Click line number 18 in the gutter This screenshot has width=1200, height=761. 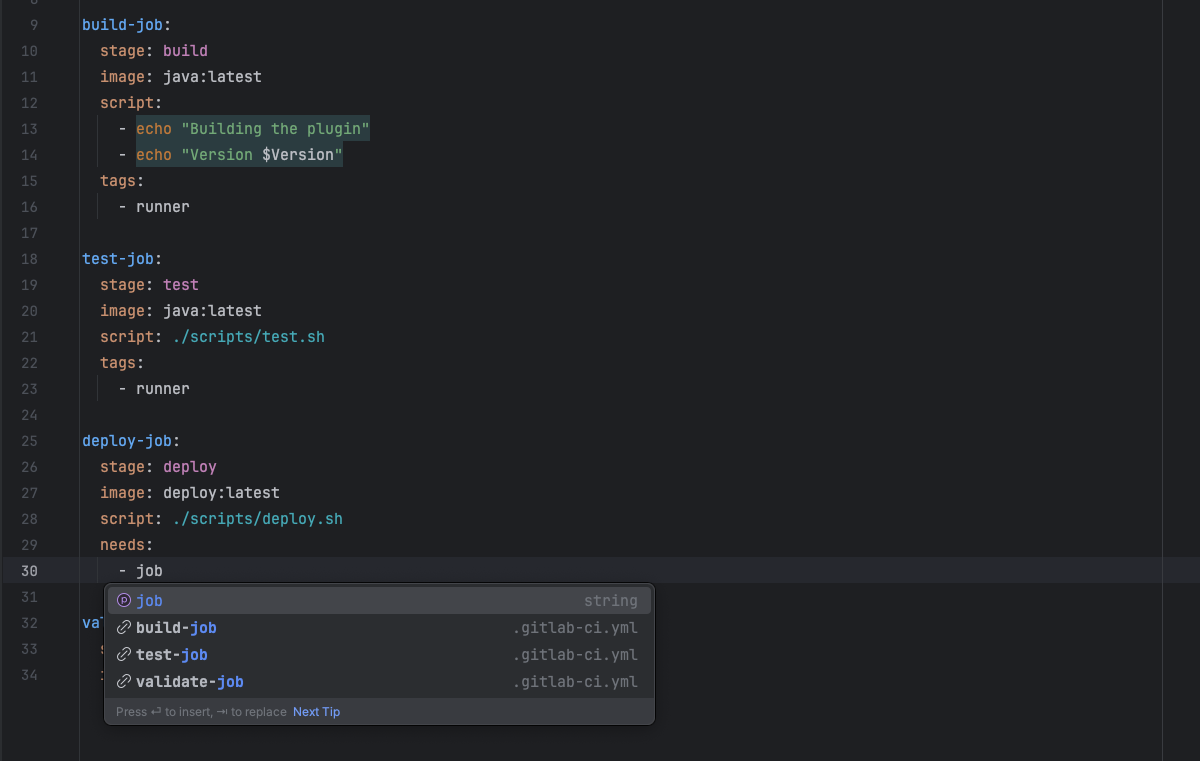29,259
